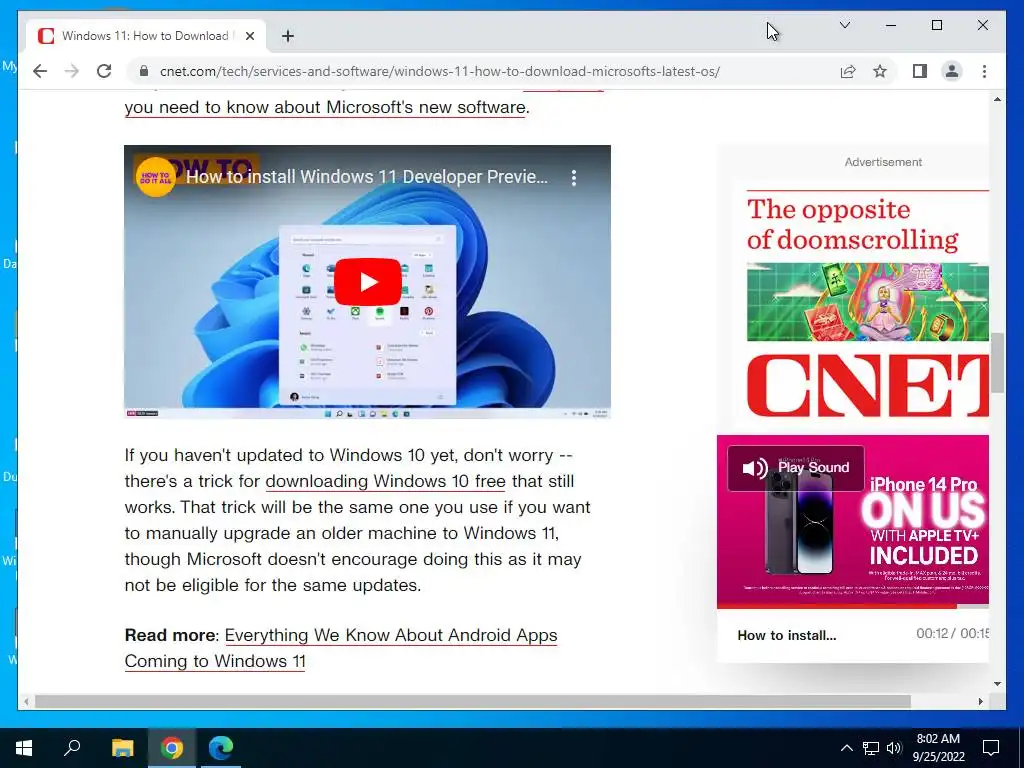
Task: Open a new tab with plus button
Action: tap(288, 36)
